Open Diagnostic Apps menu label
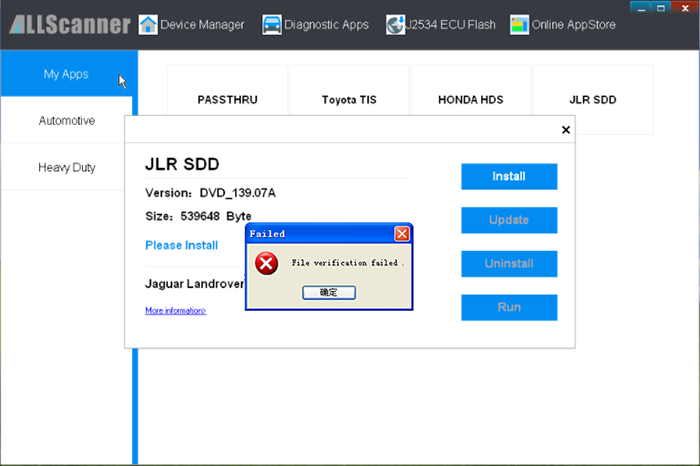 click(326, 25)
